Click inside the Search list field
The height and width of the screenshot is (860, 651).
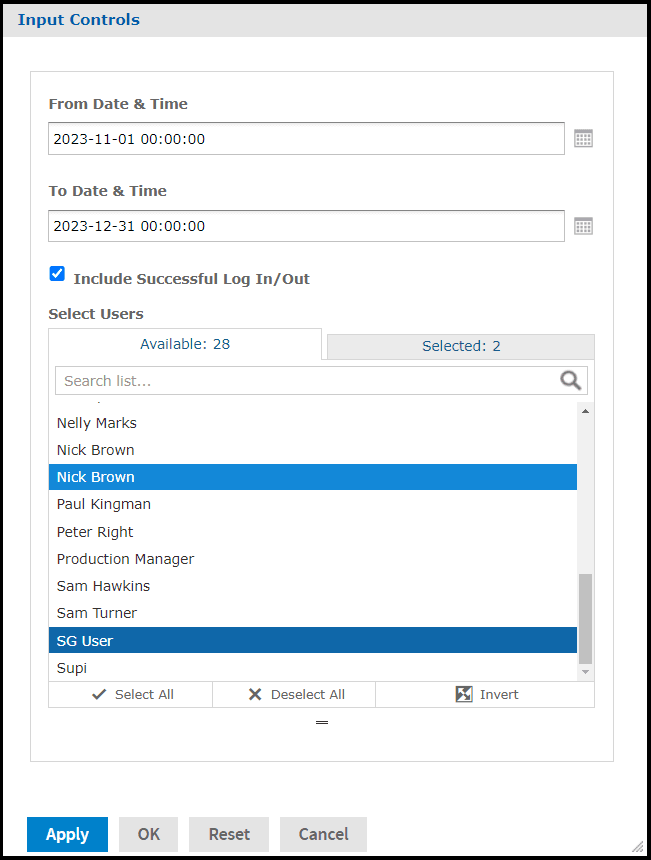tap(250, 380)
